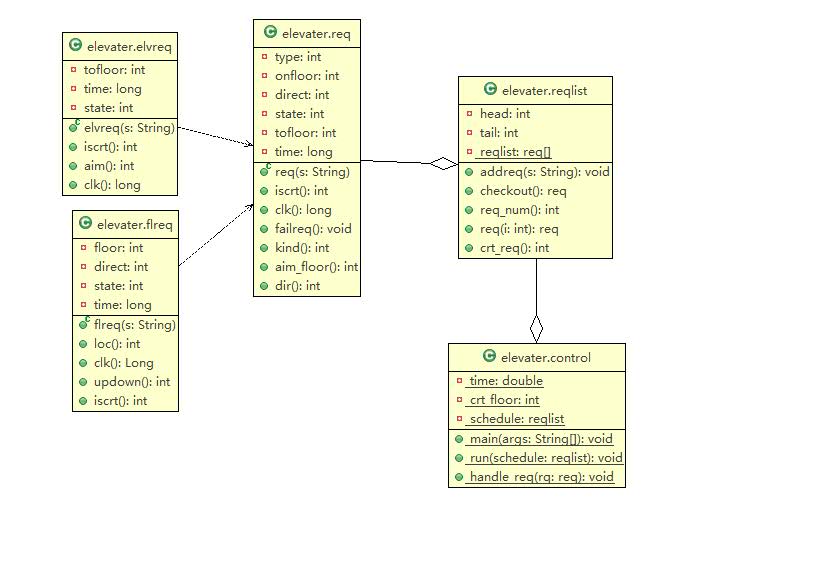Select the elevater.reqlist class title
This screenshot has width=822, height=578.
(544, 91)
